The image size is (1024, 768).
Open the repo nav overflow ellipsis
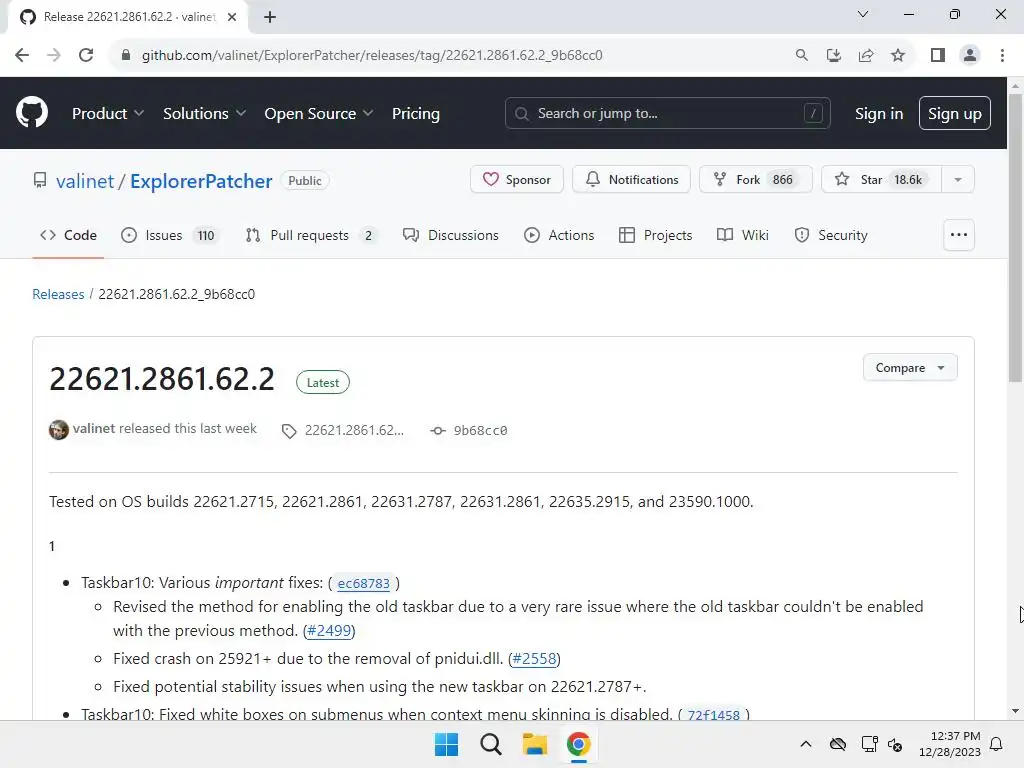coord(959,234)
